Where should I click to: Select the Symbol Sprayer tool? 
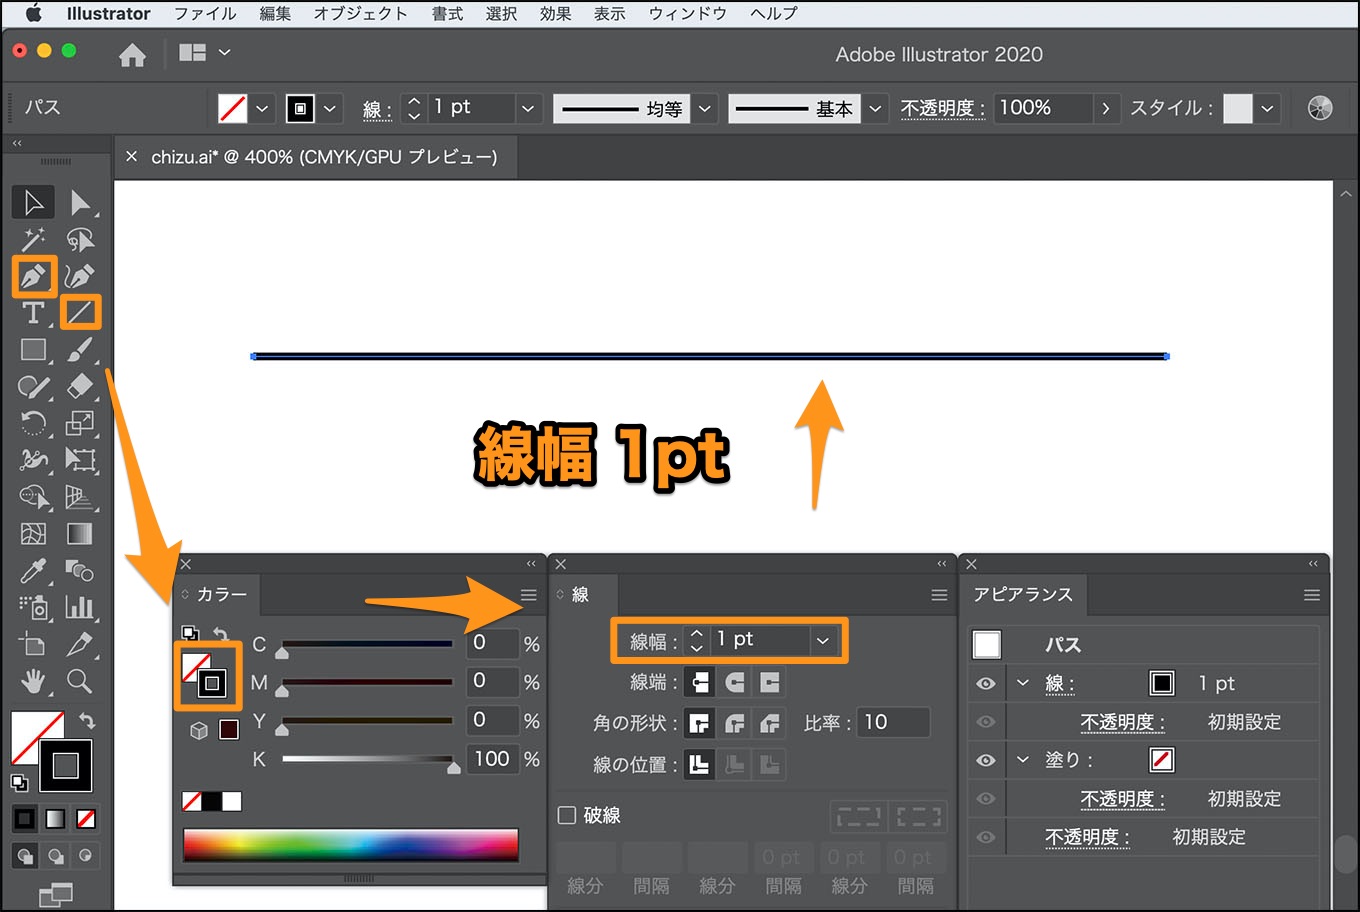(x=33, y=607)
